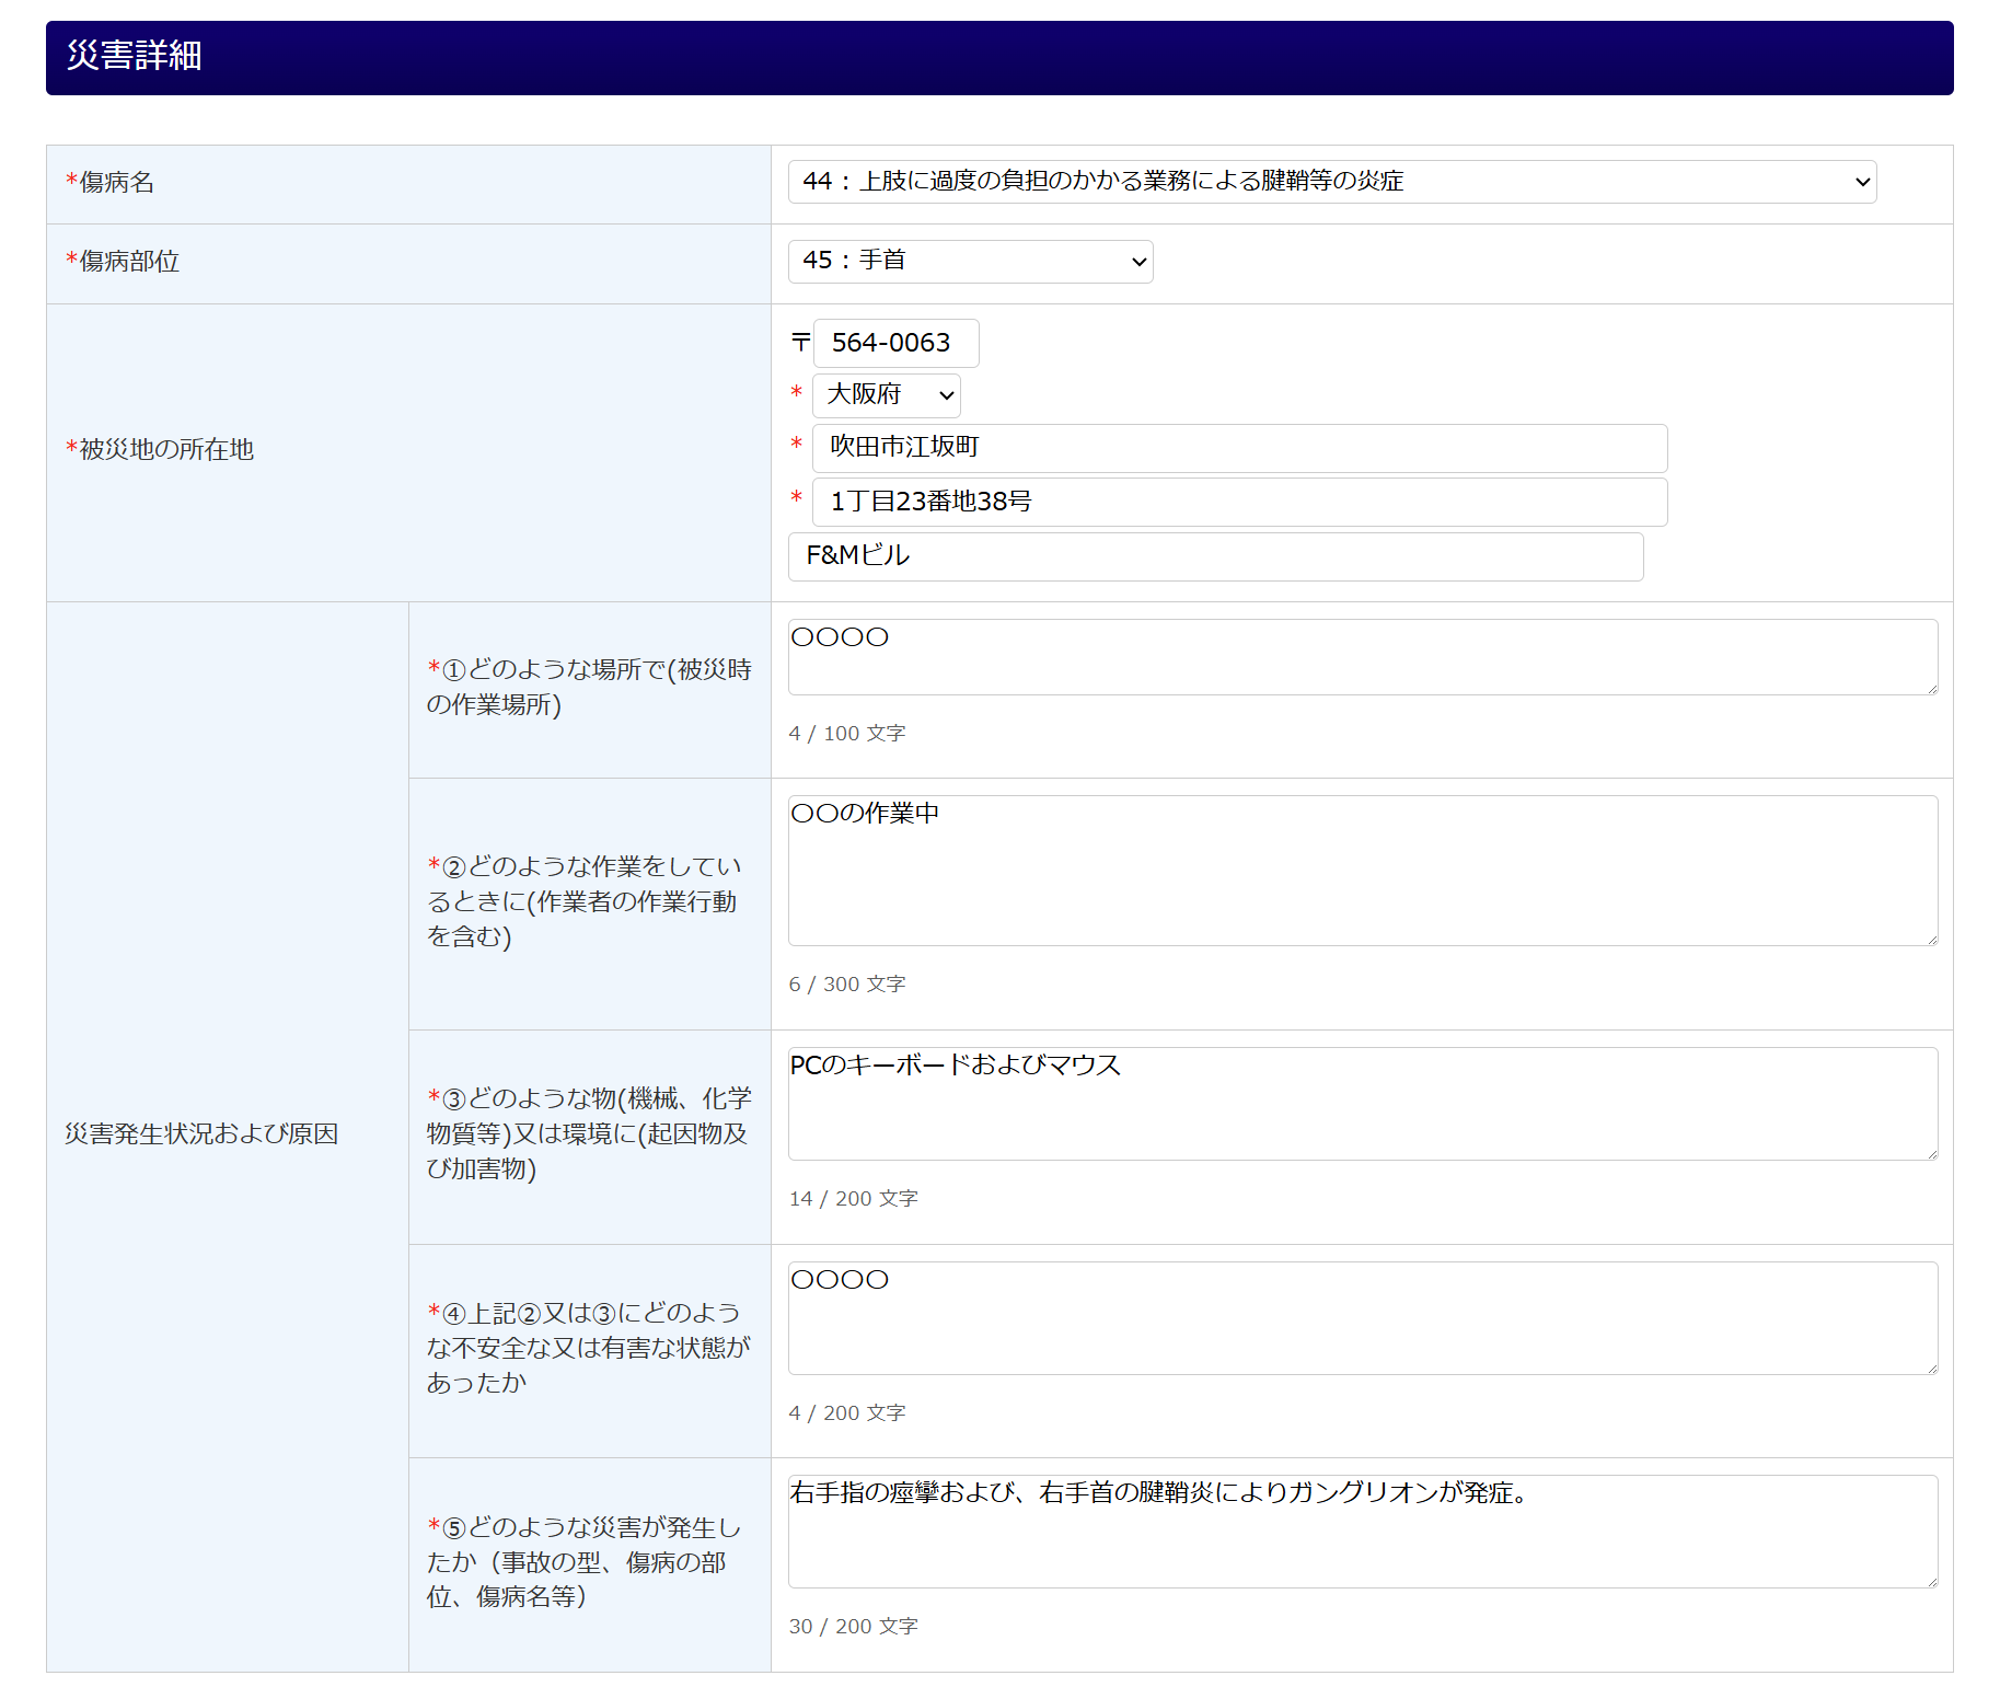
Task: Click the resize handle of ⑤ textarea
Action: coord(1932,1582)
